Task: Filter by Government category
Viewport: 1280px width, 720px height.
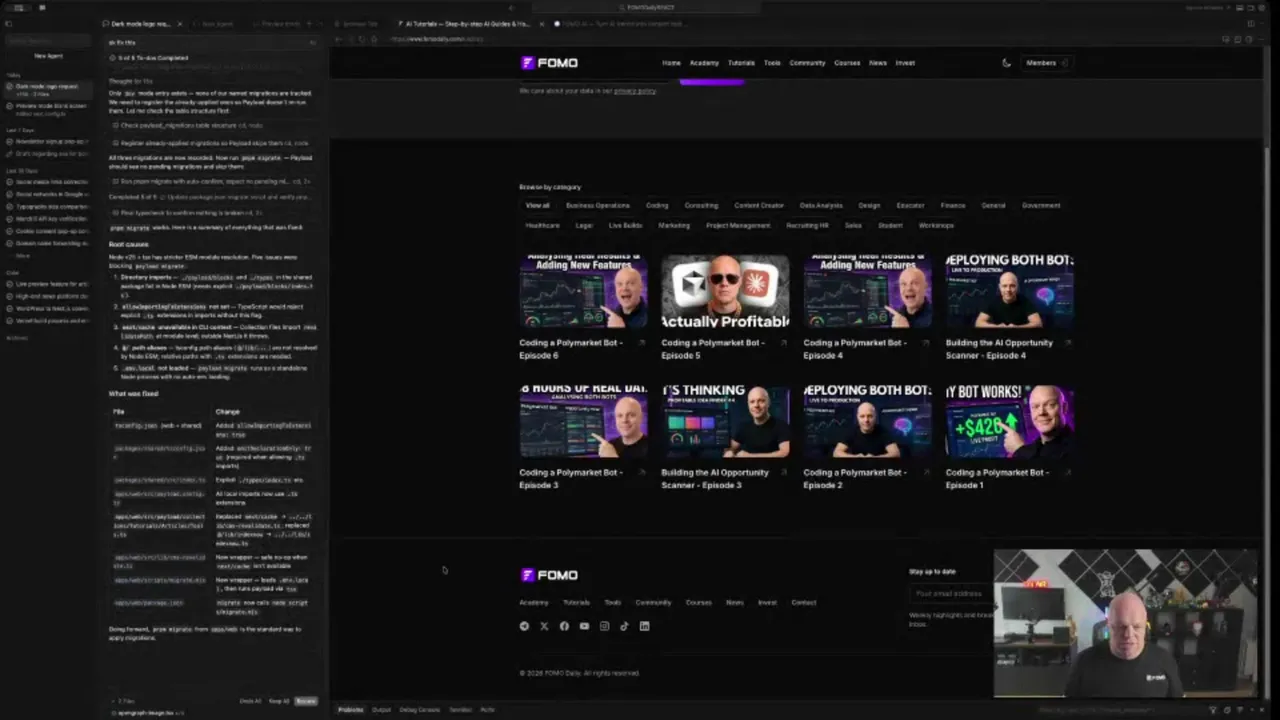Action: coord(1041,205)
